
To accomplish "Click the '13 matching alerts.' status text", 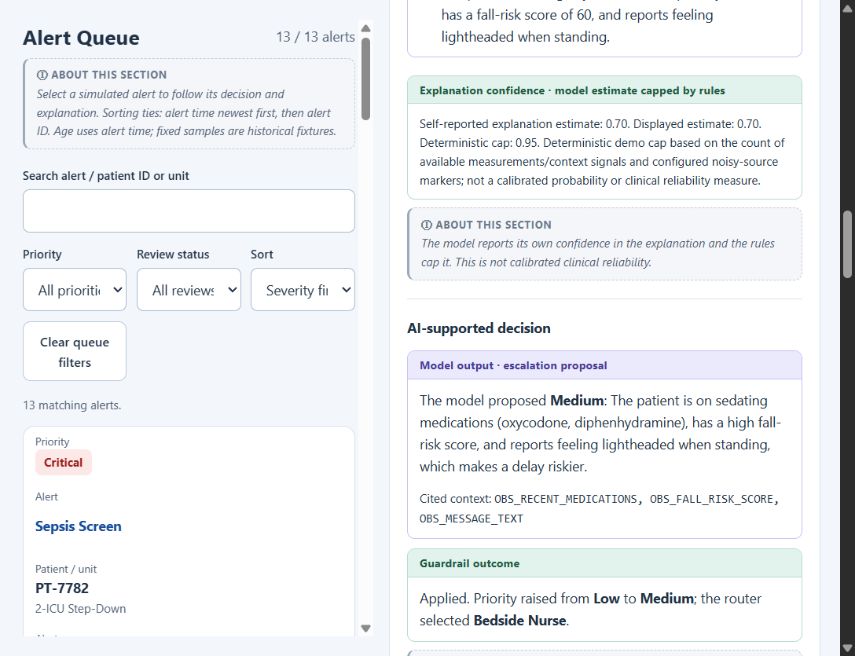I will (72, 405).
